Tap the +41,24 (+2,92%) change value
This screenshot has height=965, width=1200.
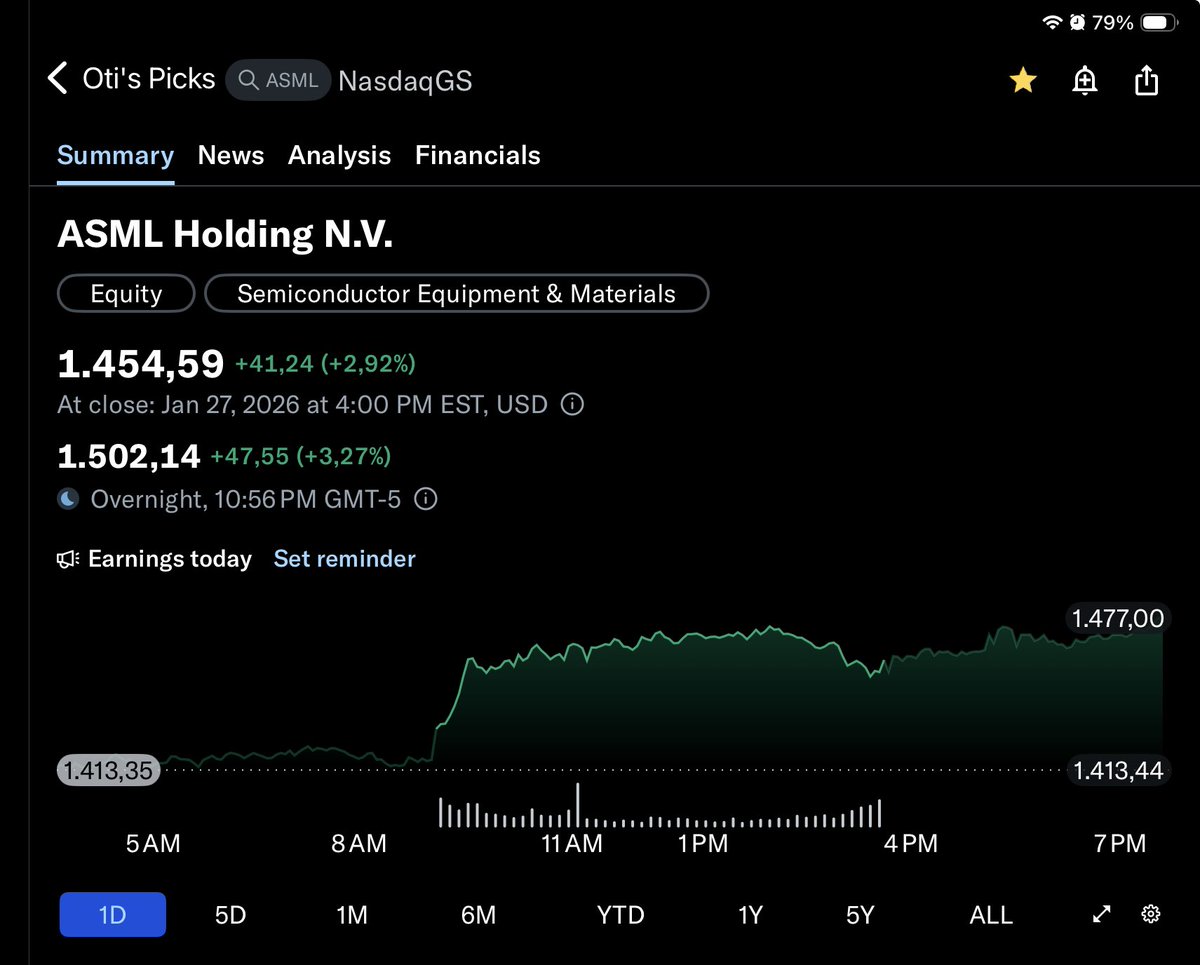[325, 365]
